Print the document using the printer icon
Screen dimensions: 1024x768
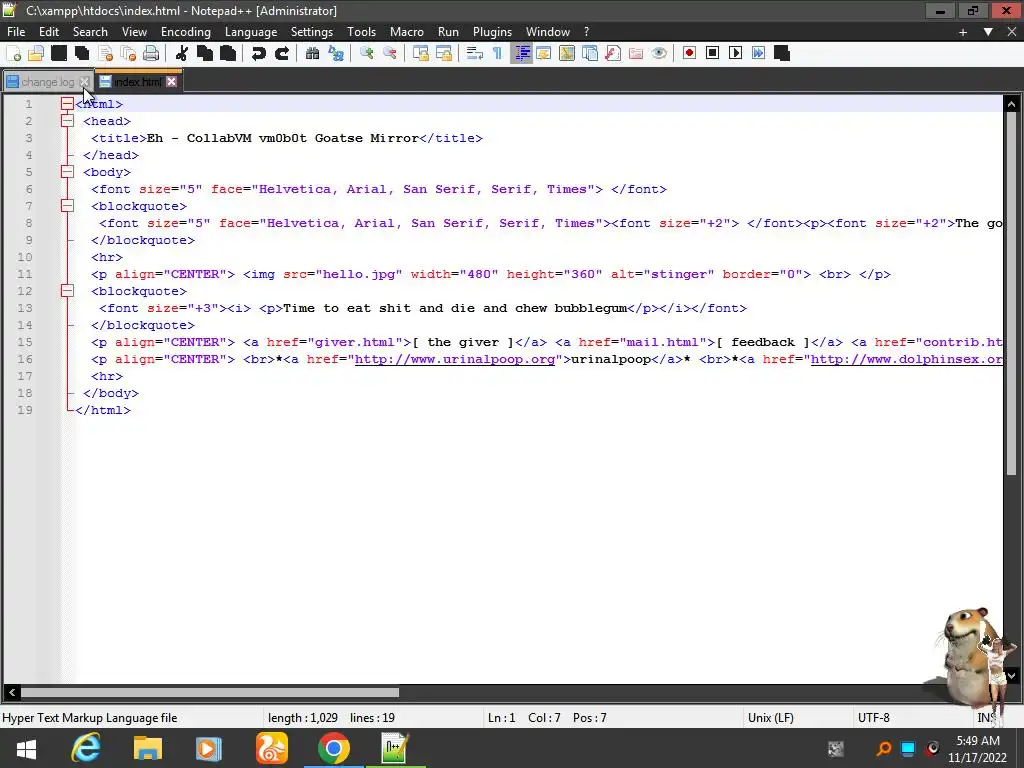click(151, 54)
